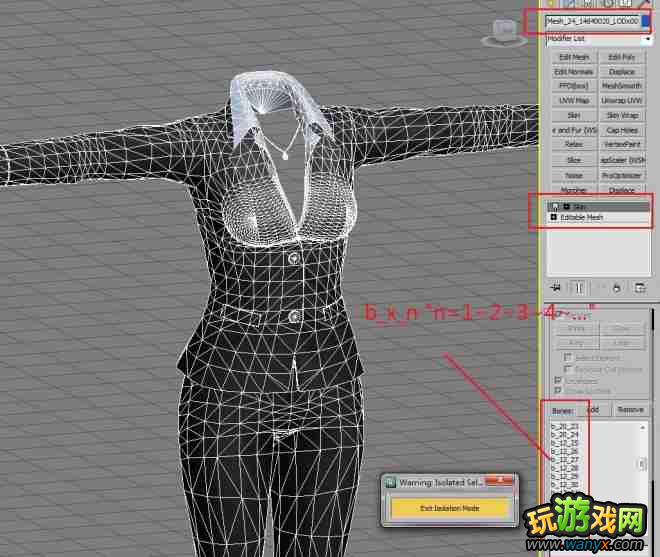Click the object color swatch beside name

click(x=645, y=21)
